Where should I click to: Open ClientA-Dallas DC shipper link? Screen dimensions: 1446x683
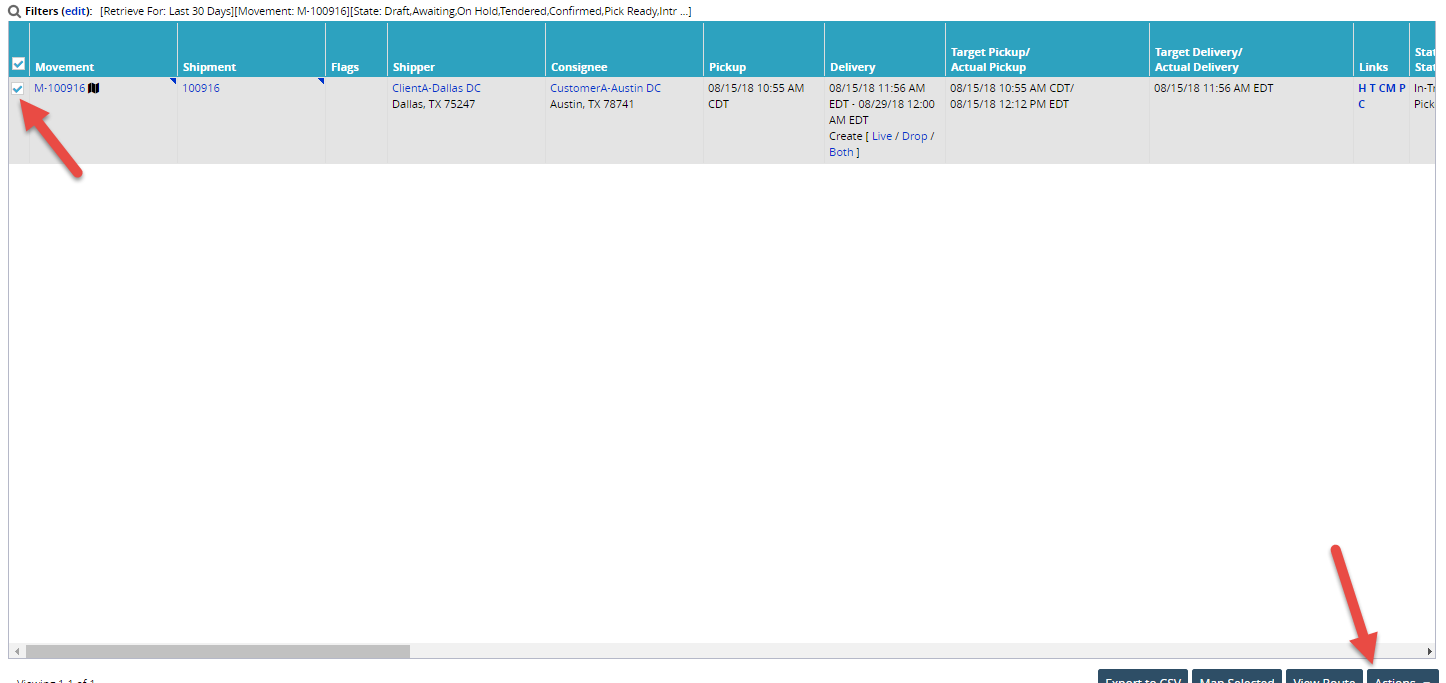tap(436, 88)
